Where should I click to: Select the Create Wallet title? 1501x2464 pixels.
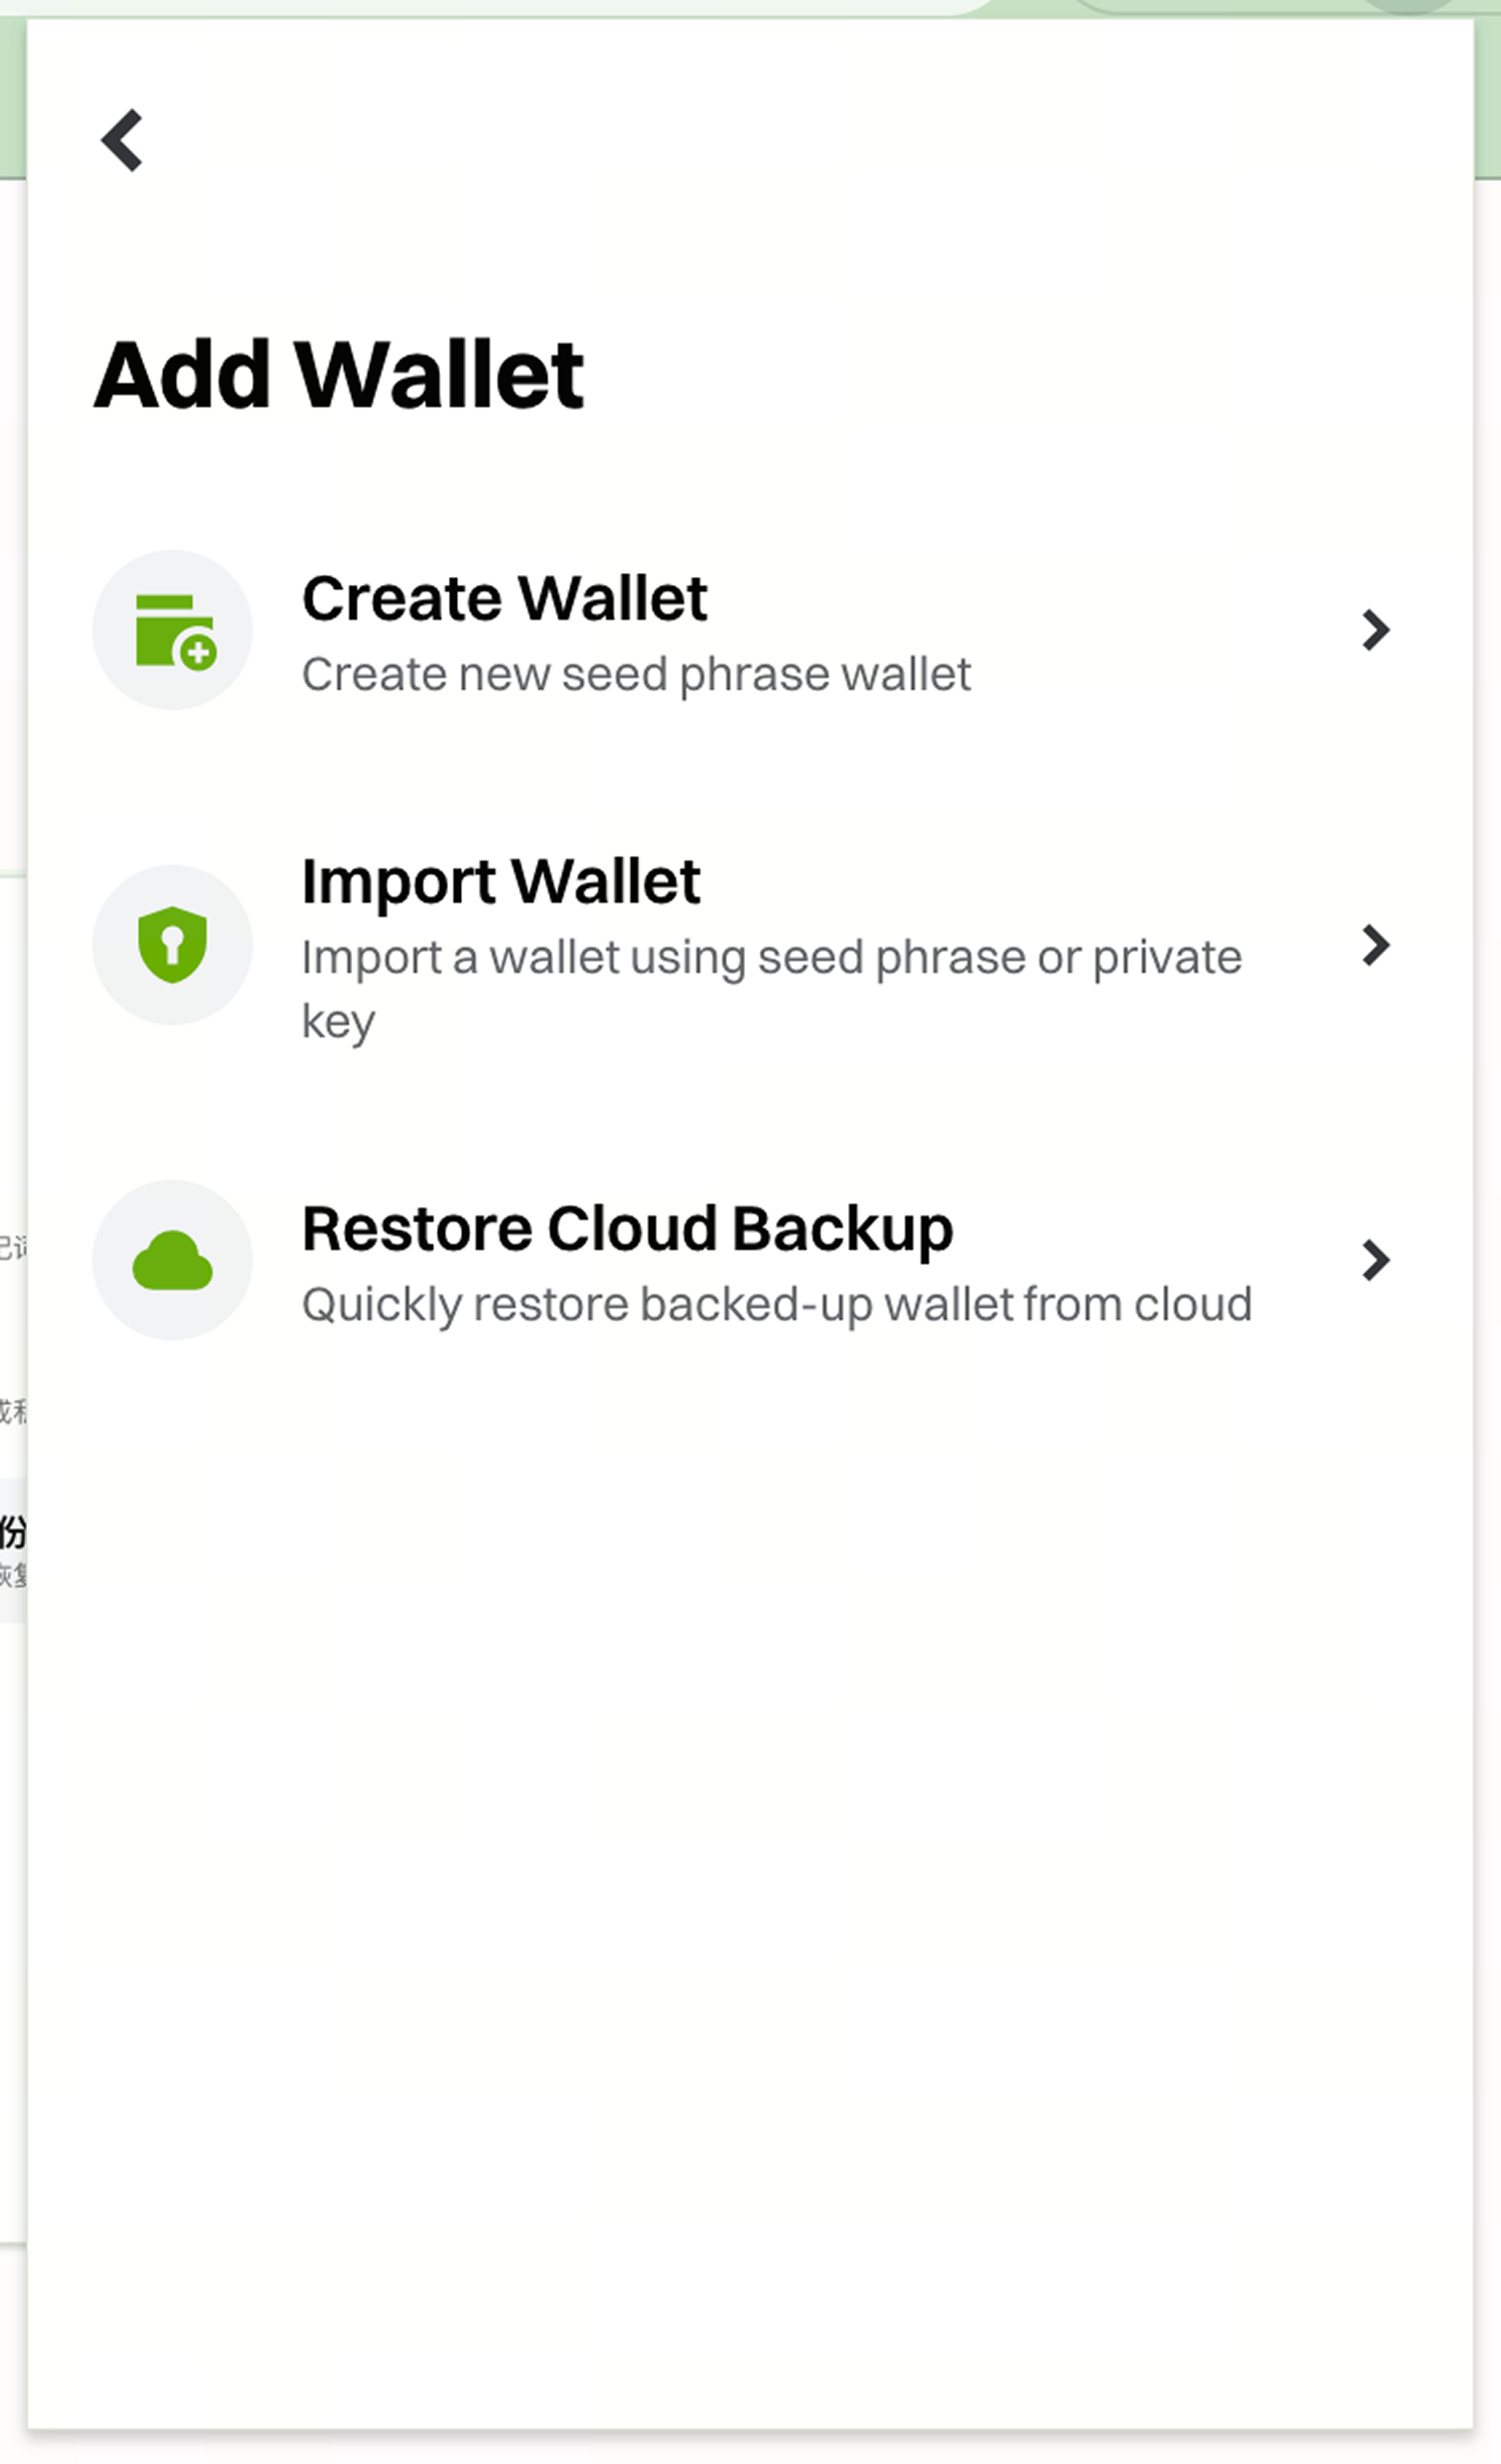click(x=505, y=598)
